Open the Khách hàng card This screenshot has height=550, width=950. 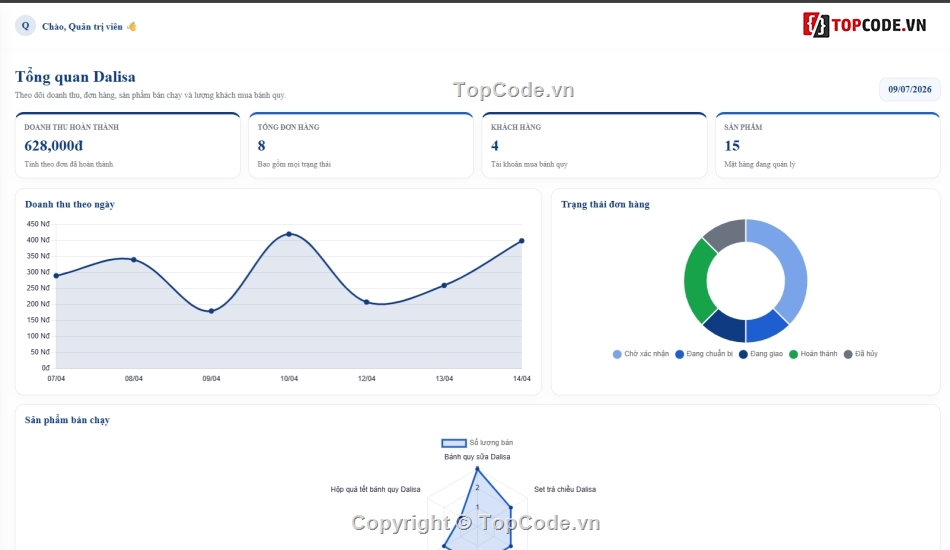(594, 145)
